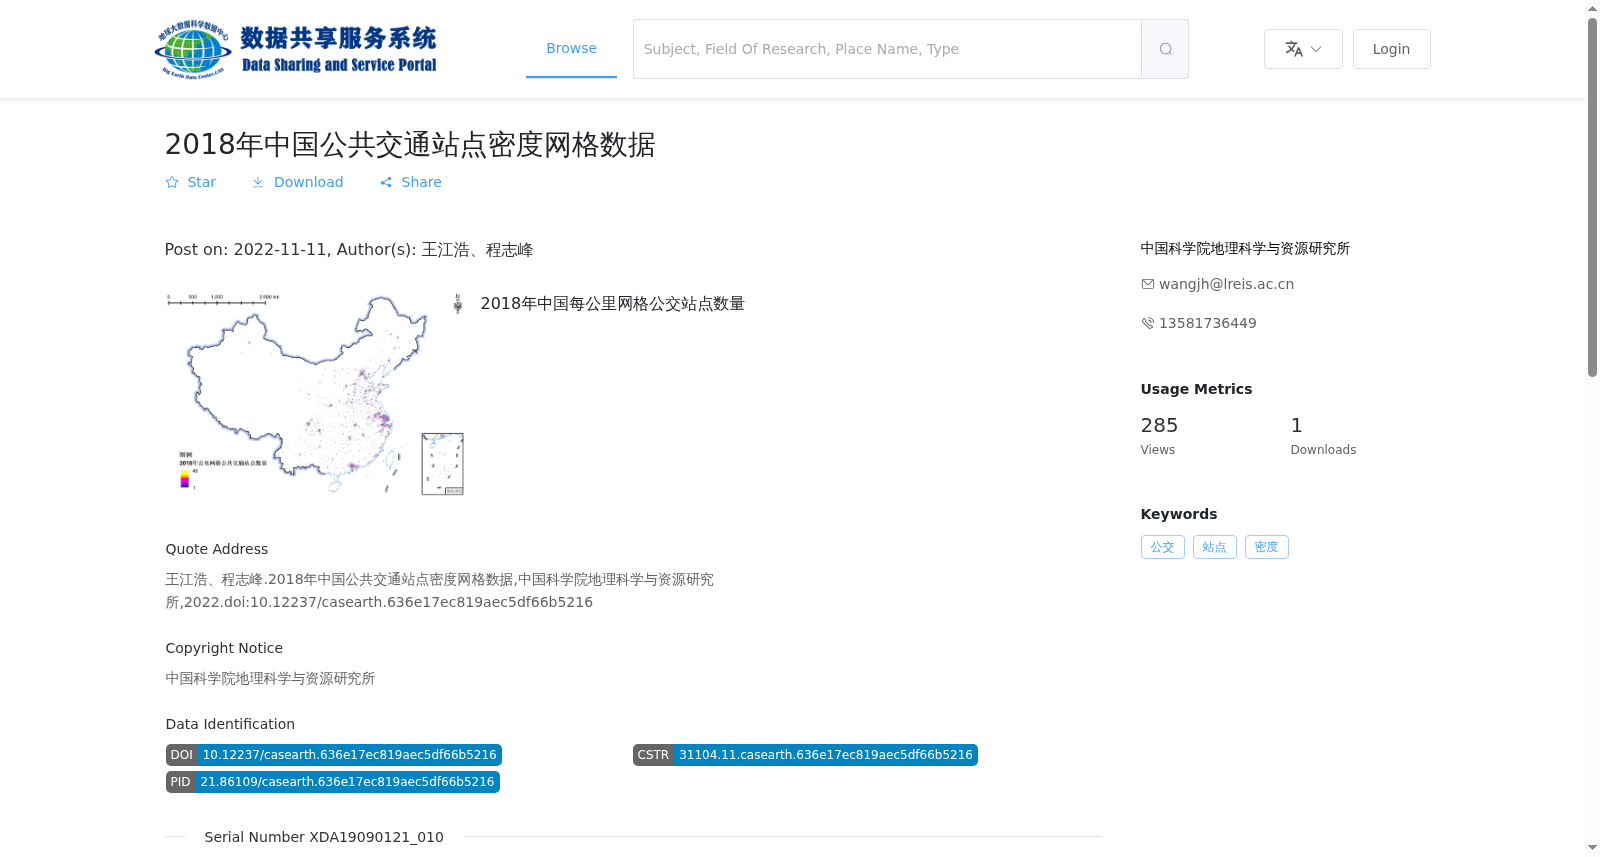Viewport: 1600px width, 857px height.
Task: Click the 285 Views metric
Action: tap(1159, 436)
